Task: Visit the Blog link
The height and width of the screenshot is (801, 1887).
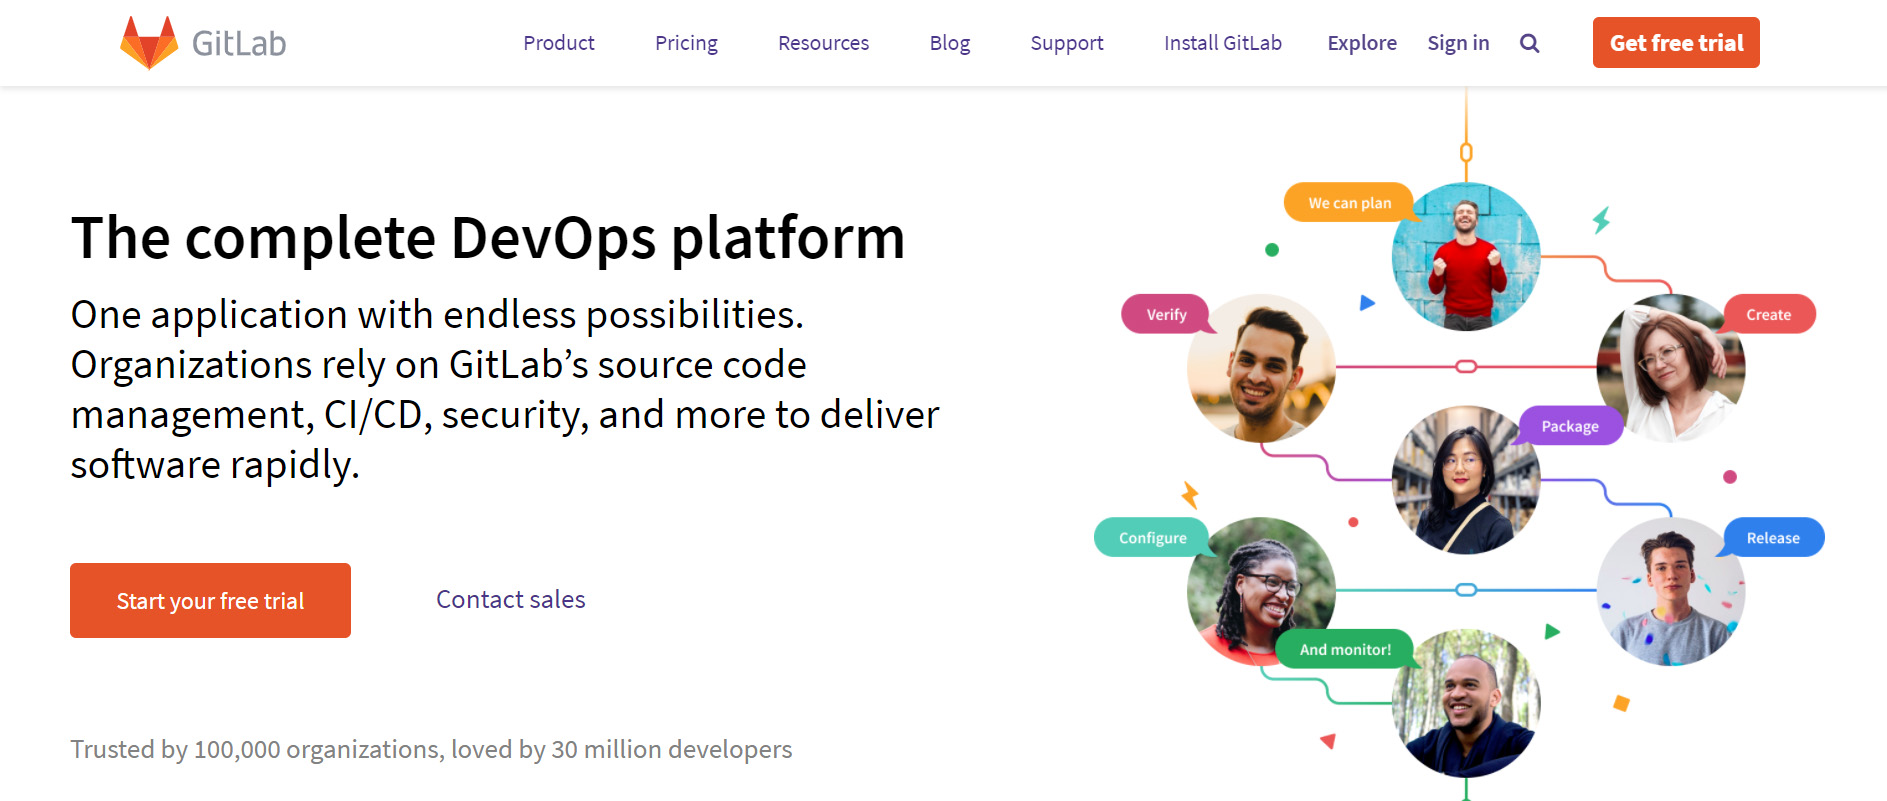Action: pyautogui.click(x=949, y=43)
